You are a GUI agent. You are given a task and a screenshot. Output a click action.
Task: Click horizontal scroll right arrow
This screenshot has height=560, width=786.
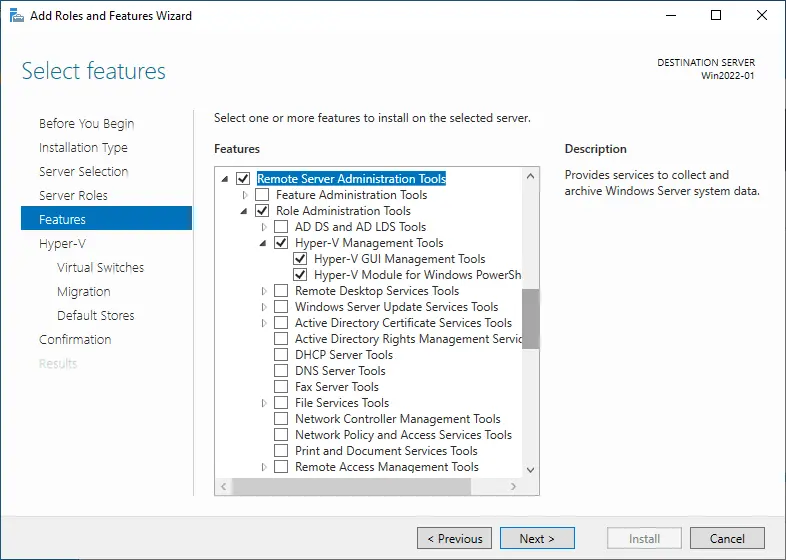513,486
